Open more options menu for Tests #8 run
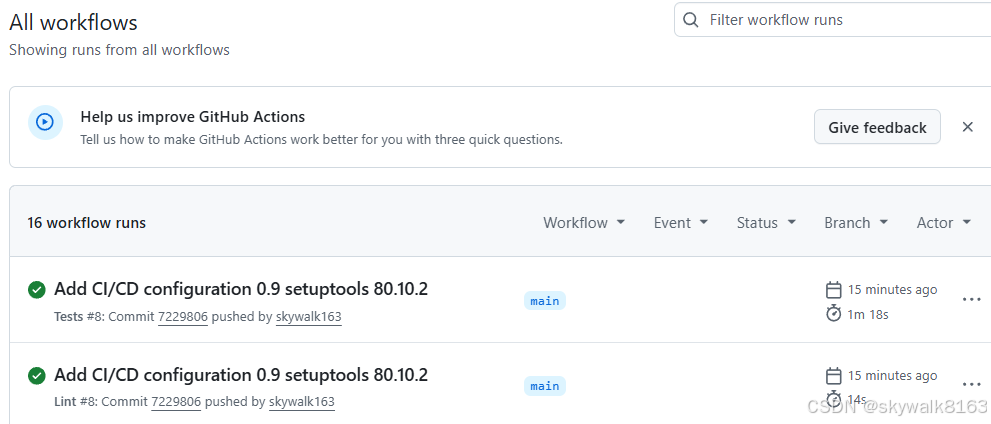The image size is (991, 424). 971,300
